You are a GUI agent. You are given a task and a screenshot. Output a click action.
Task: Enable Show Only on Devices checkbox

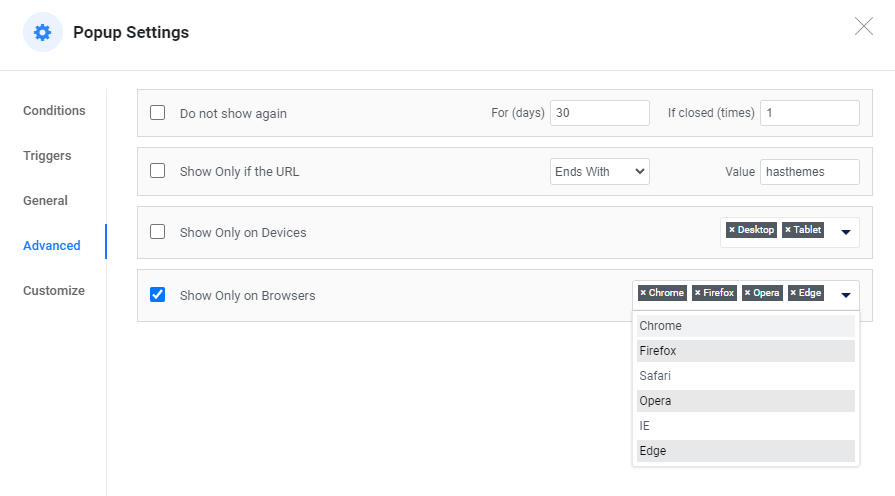[x=157, y=232]
